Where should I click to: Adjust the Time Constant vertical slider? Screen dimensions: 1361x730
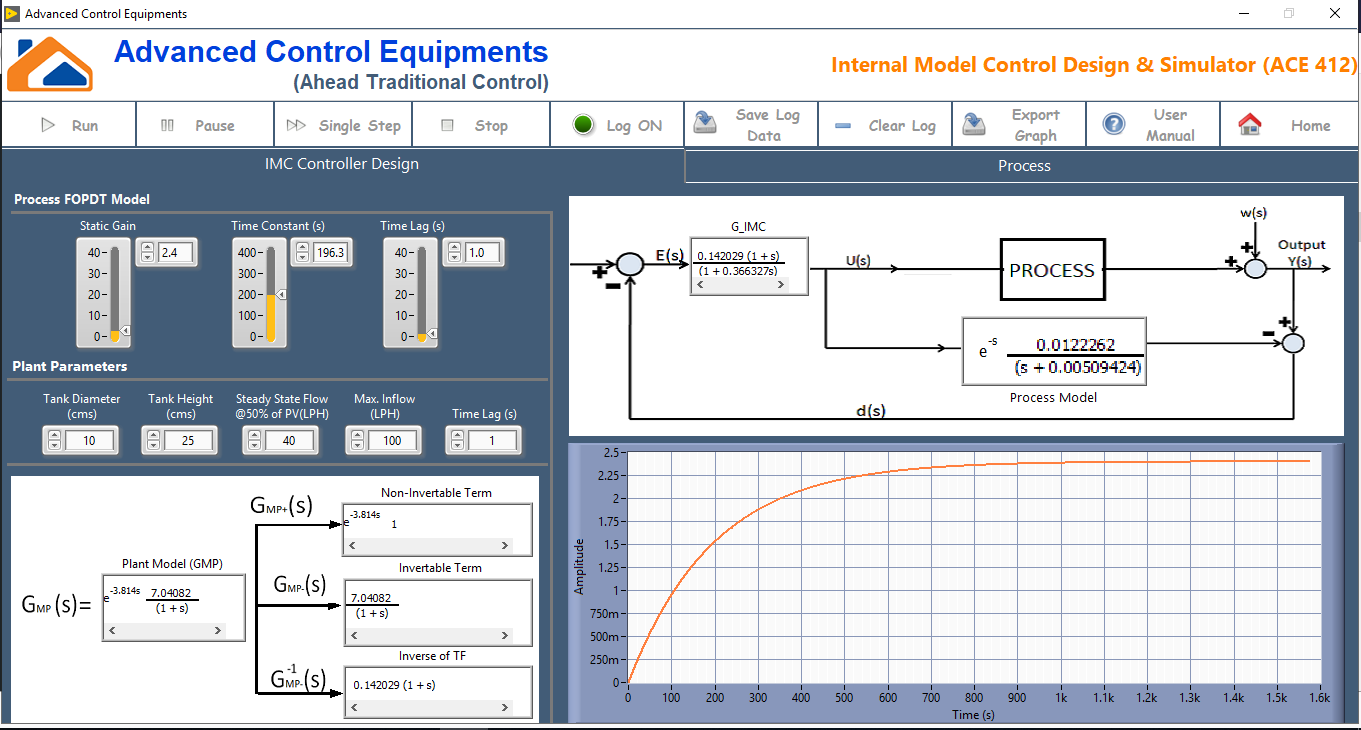[271, 294]
